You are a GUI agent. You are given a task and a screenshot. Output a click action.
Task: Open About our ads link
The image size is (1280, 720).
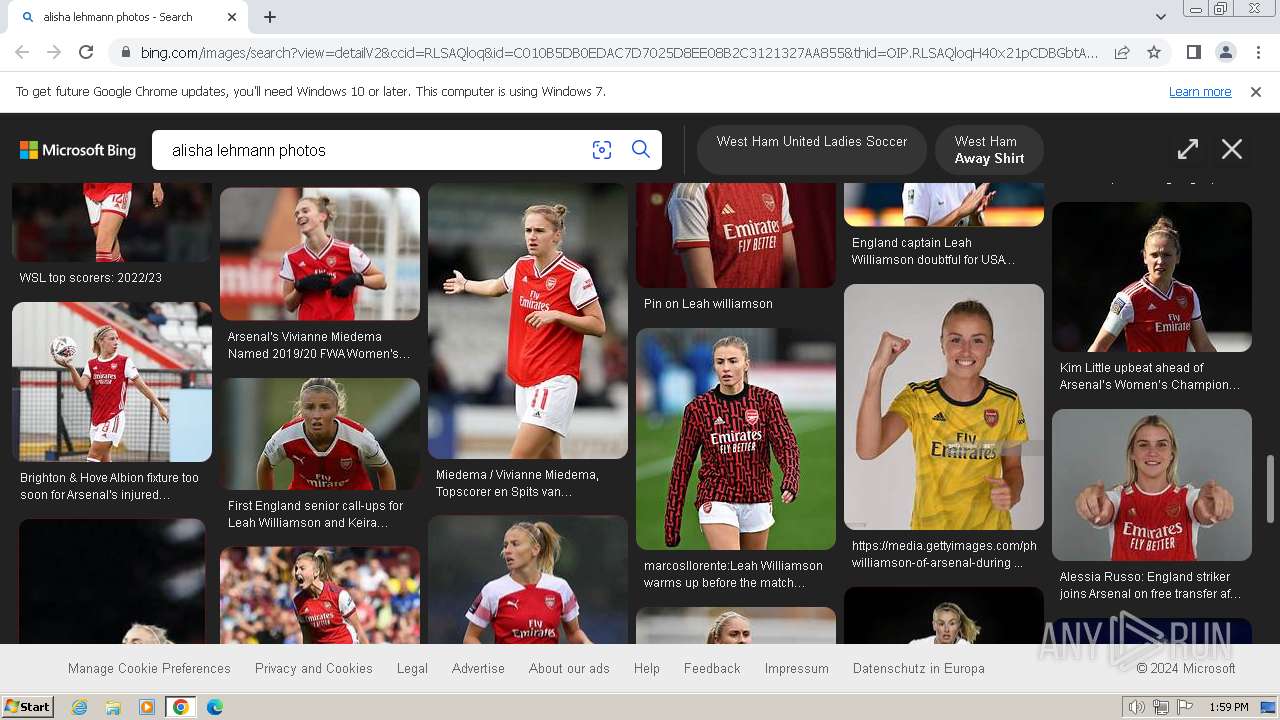pyautogui.click(x=569, y=668)
